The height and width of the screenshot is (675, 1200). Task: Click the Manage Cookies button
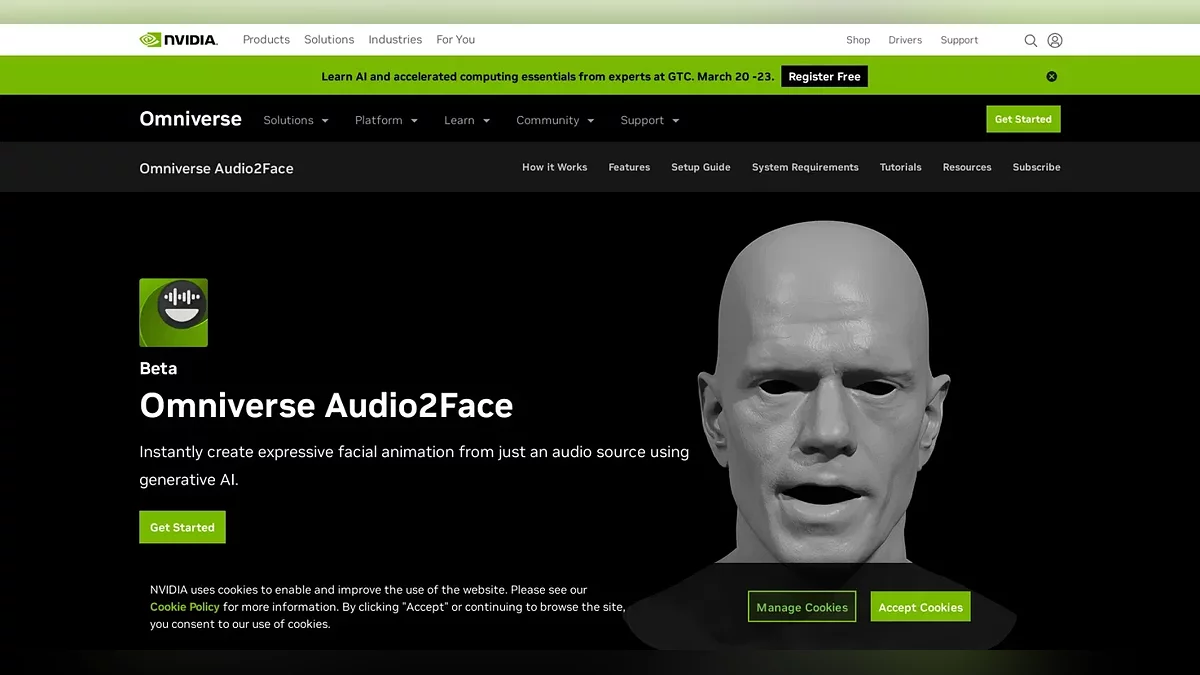[x=802, y=607]
